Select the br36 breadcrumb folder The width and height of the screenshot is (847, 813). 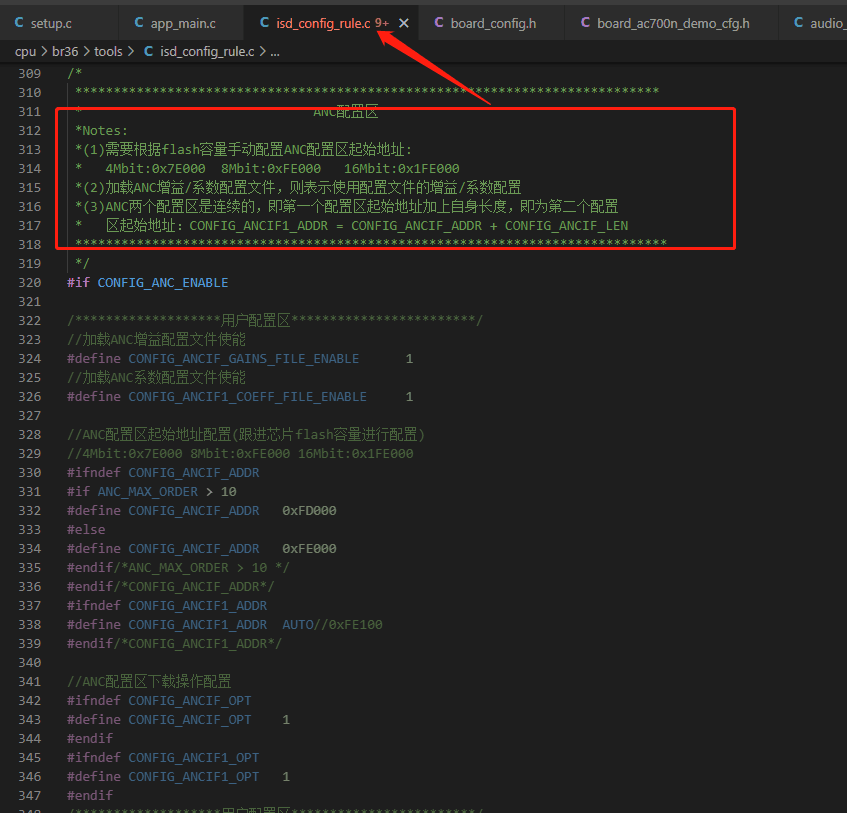coord(65,51)
